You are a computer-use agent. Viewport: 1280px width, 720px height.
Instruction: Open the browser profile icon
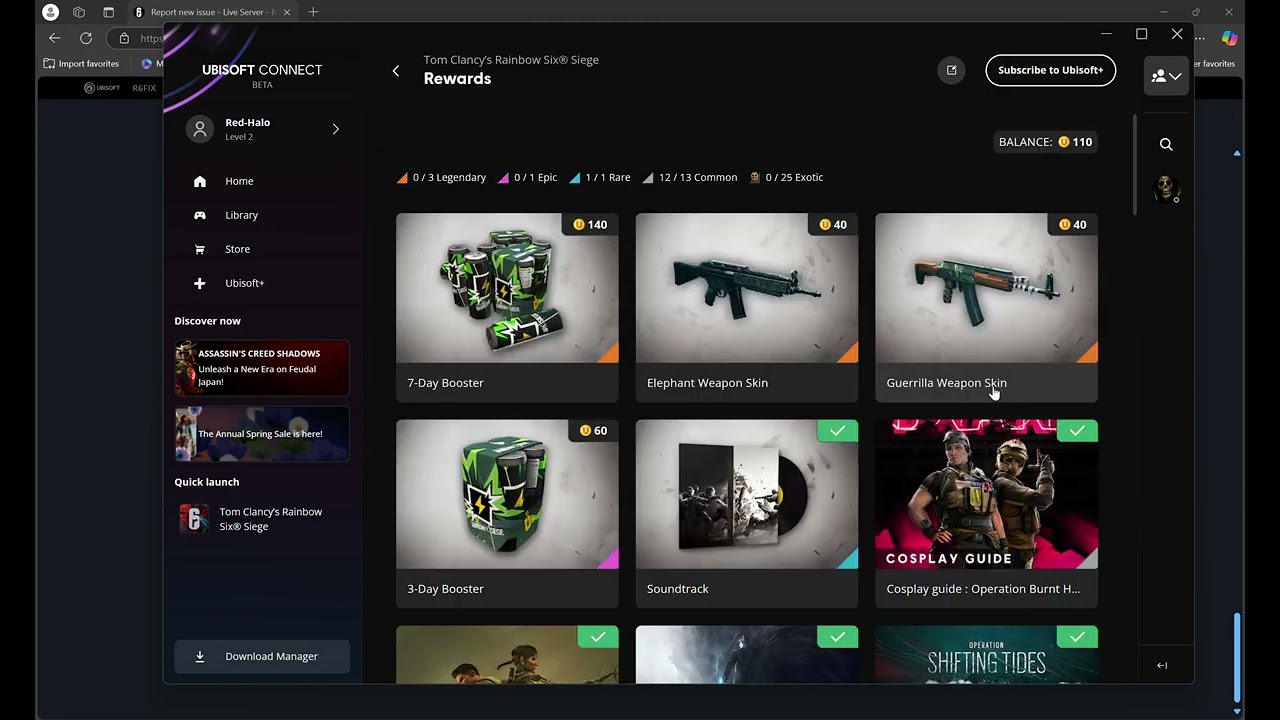coord(50,12)
